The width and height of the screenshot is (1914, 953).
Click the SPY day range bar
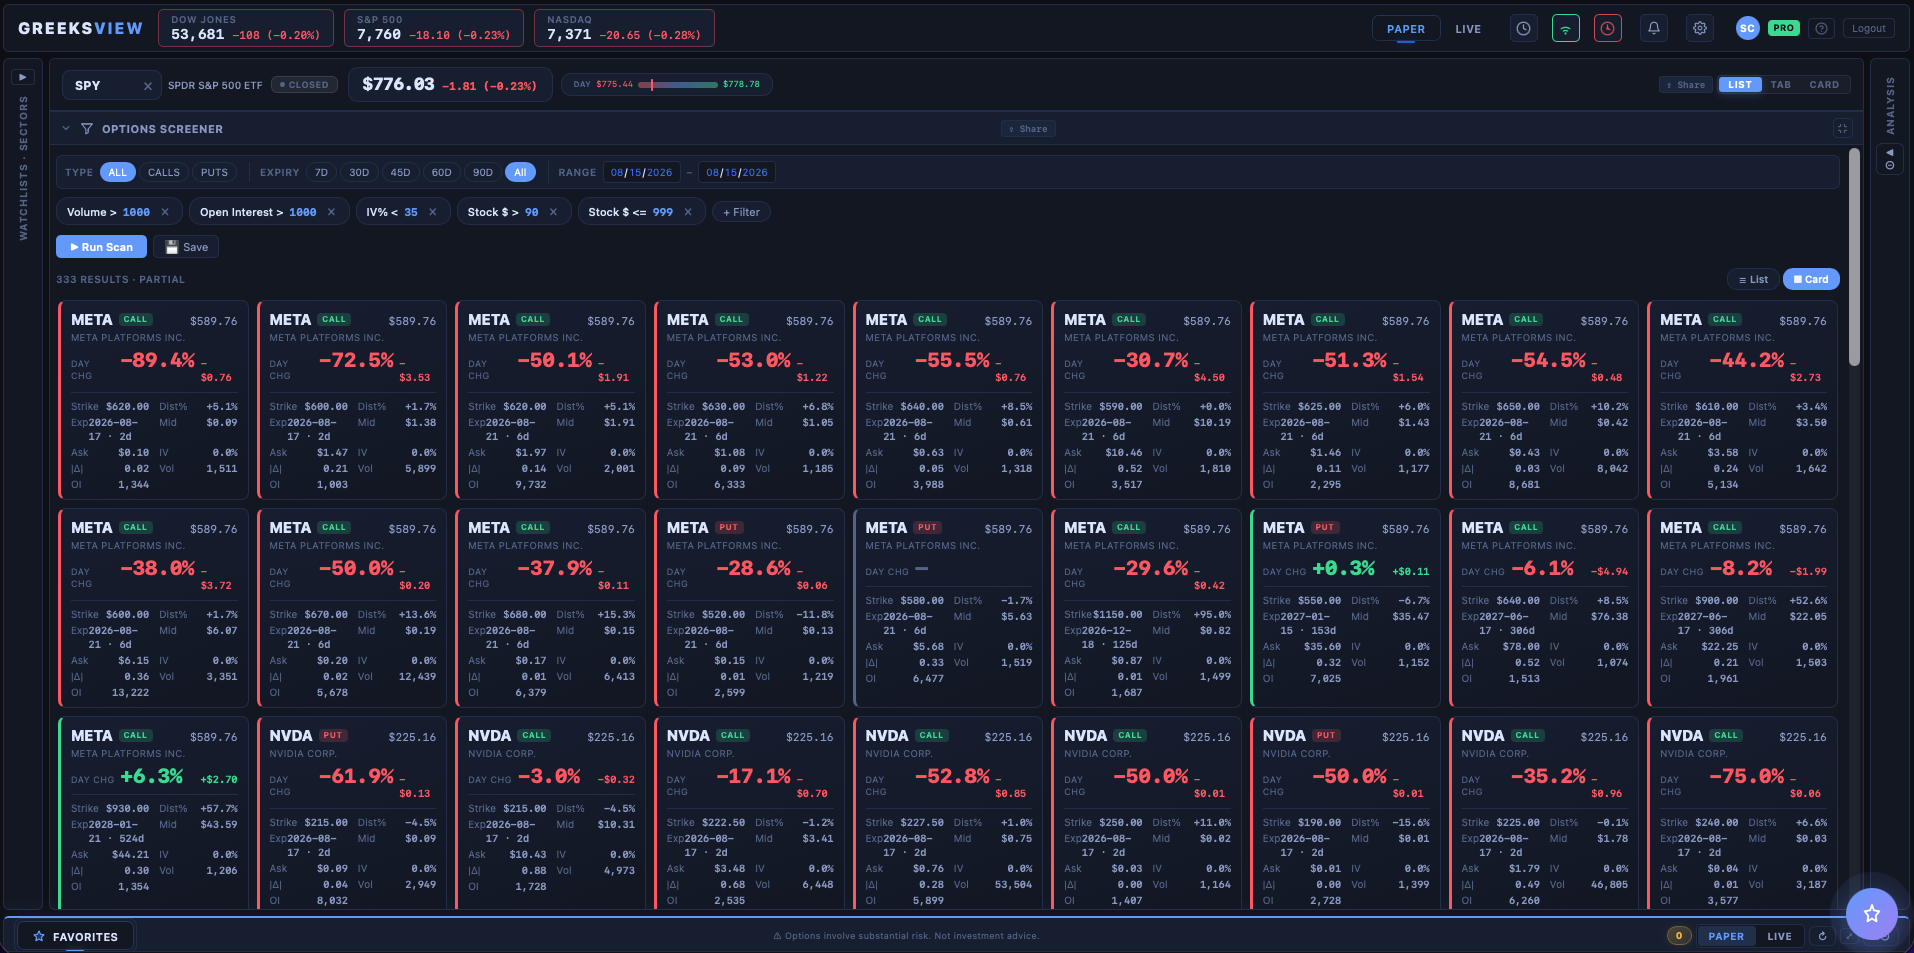[678, 85]
